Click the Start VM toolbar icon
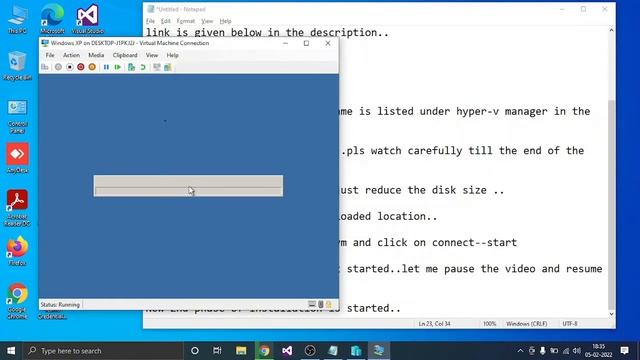This screenshot has height=360, width=640. (x=58, y=67)
